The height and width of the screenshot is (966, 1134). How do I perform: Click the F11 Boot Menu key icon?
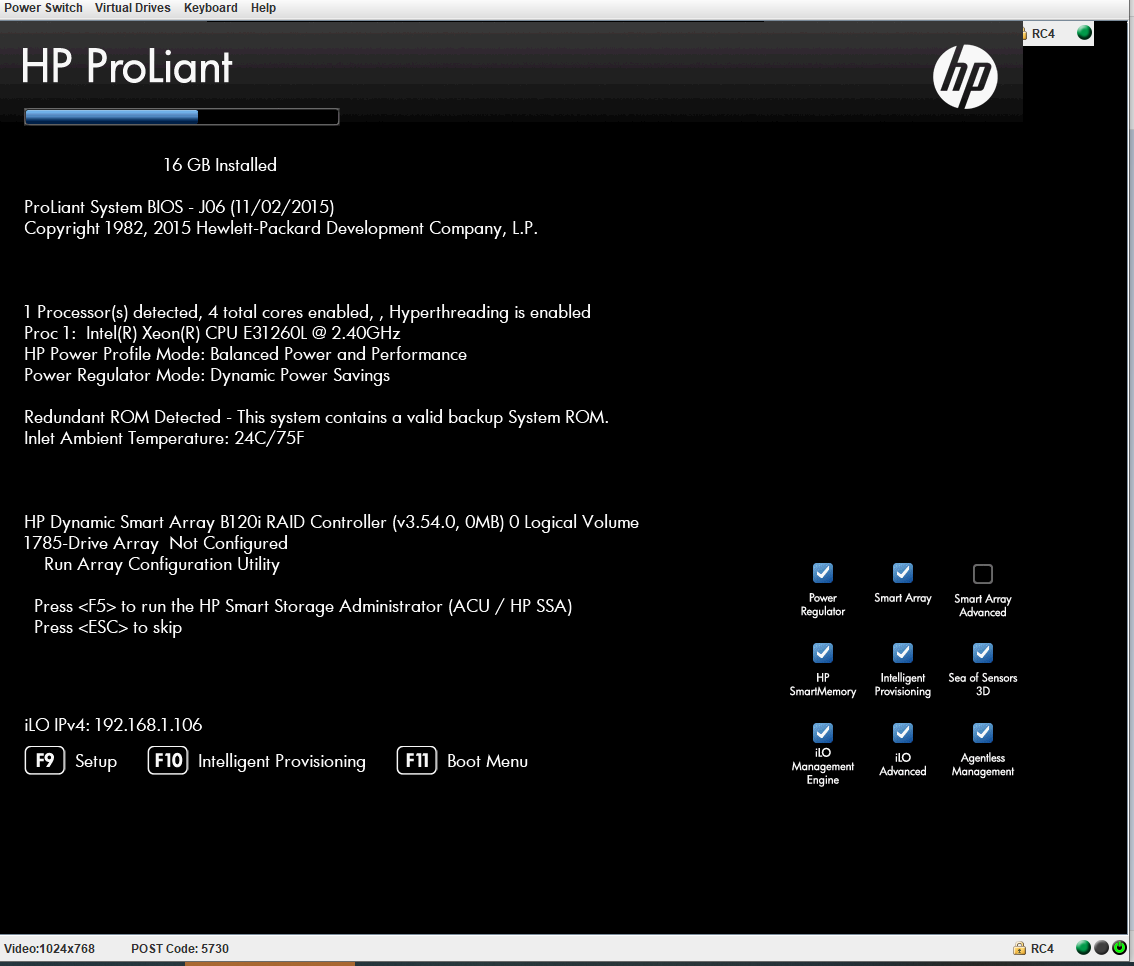(x=417, y=760)
